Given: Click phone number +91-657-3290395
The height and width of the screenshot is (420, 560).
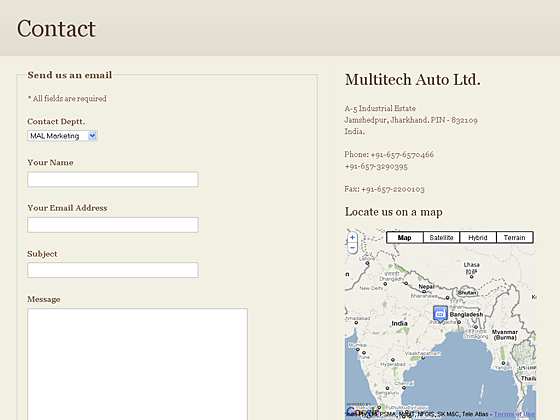Looking at the screenshot, I should [376, 166].
